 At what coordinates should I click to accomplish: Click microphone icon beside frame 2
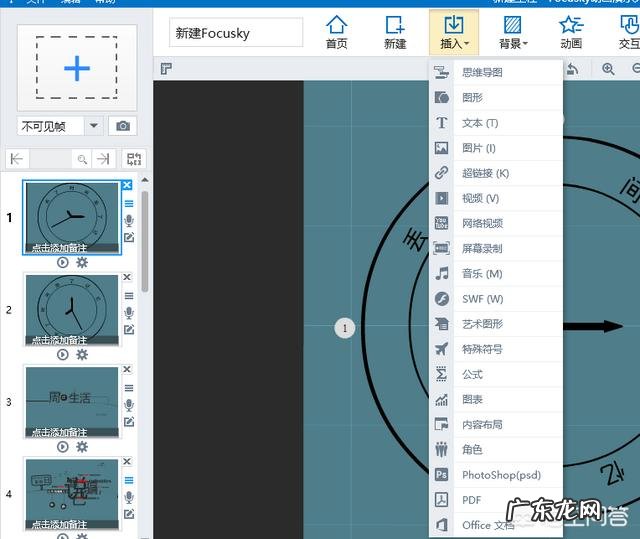[x=128, y=313]
